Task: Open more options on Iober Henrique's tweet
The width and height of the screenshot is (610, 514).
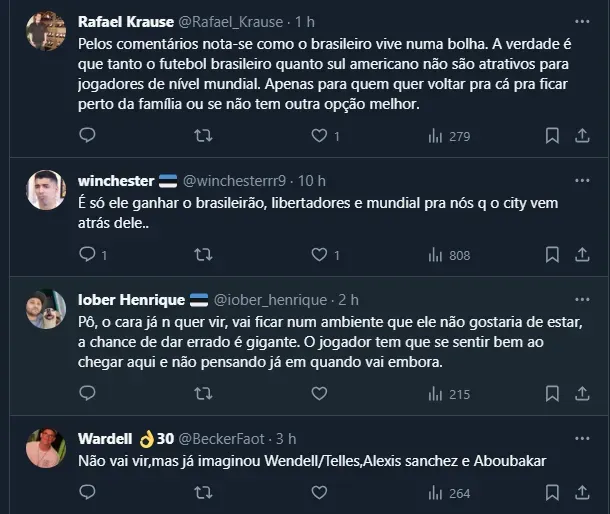Action: click(x=582, y=299)
